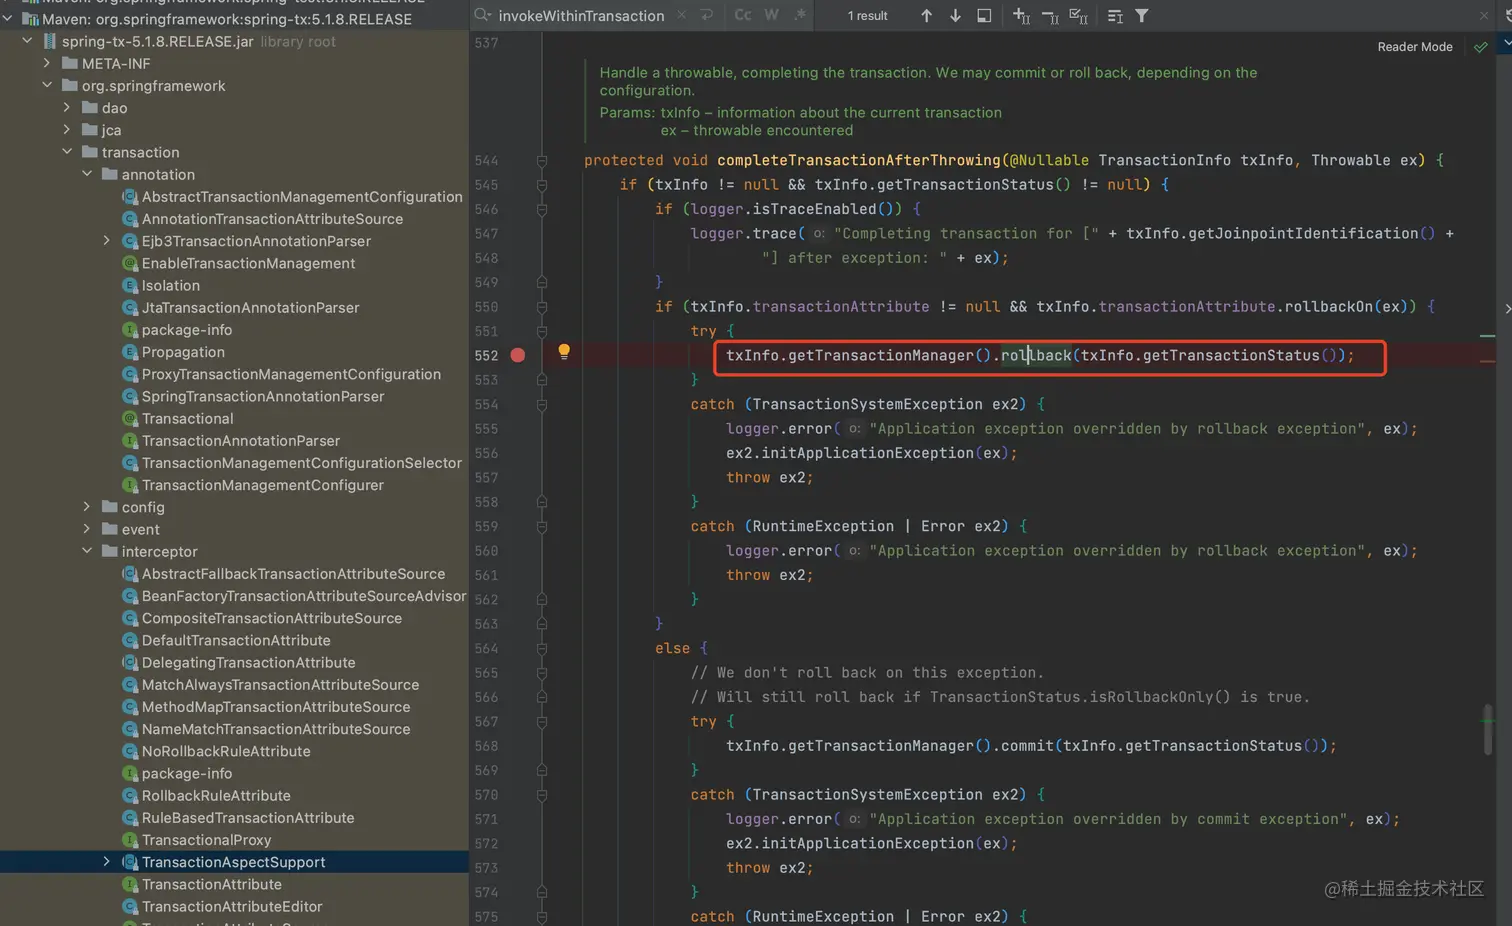1512x926 pixels.
Task: Expand the Ejb3TransactionAnnotationParser class node
Action: pos(107,241)
